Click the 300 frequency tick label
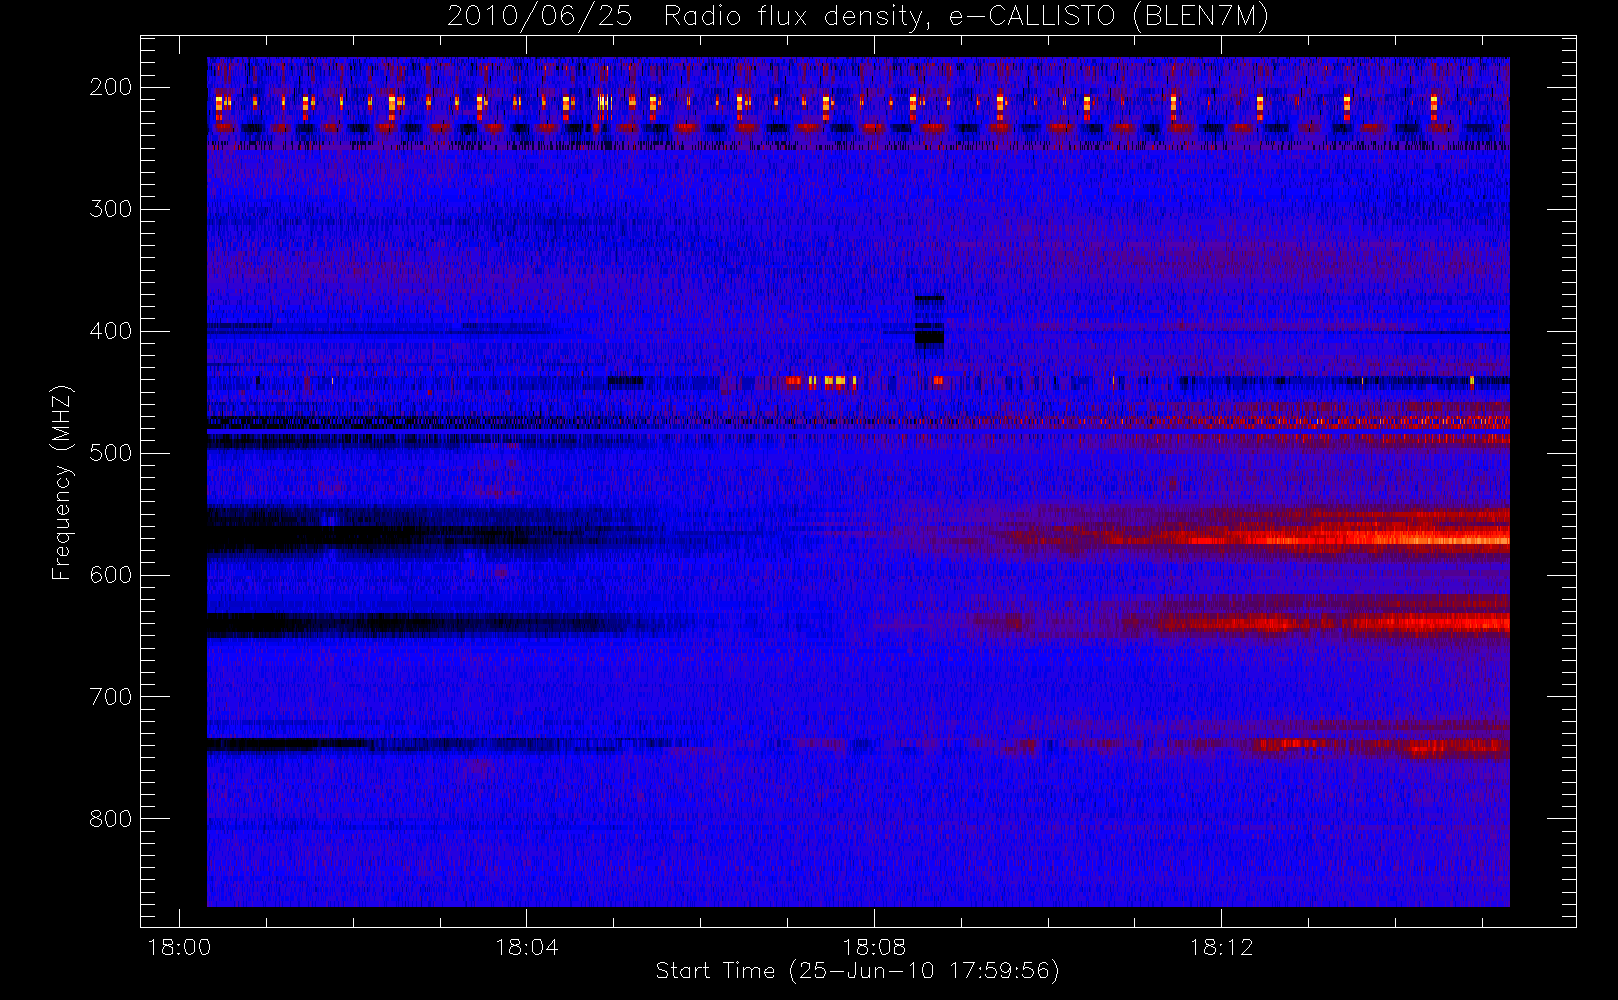This screenshot has height=1000, width=1618. click(111, 209)
